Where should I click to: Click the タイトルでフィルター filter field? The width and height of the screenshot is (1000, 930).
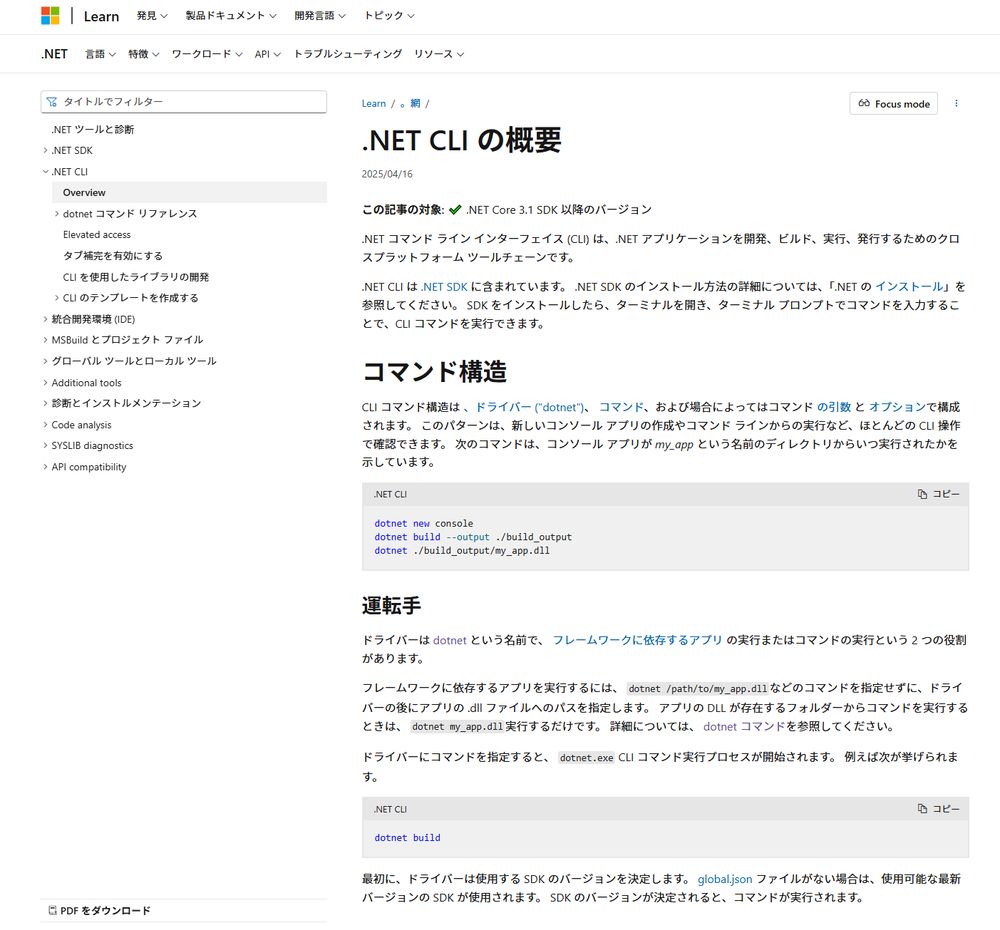pyautogui.click(x=184, y=101)
